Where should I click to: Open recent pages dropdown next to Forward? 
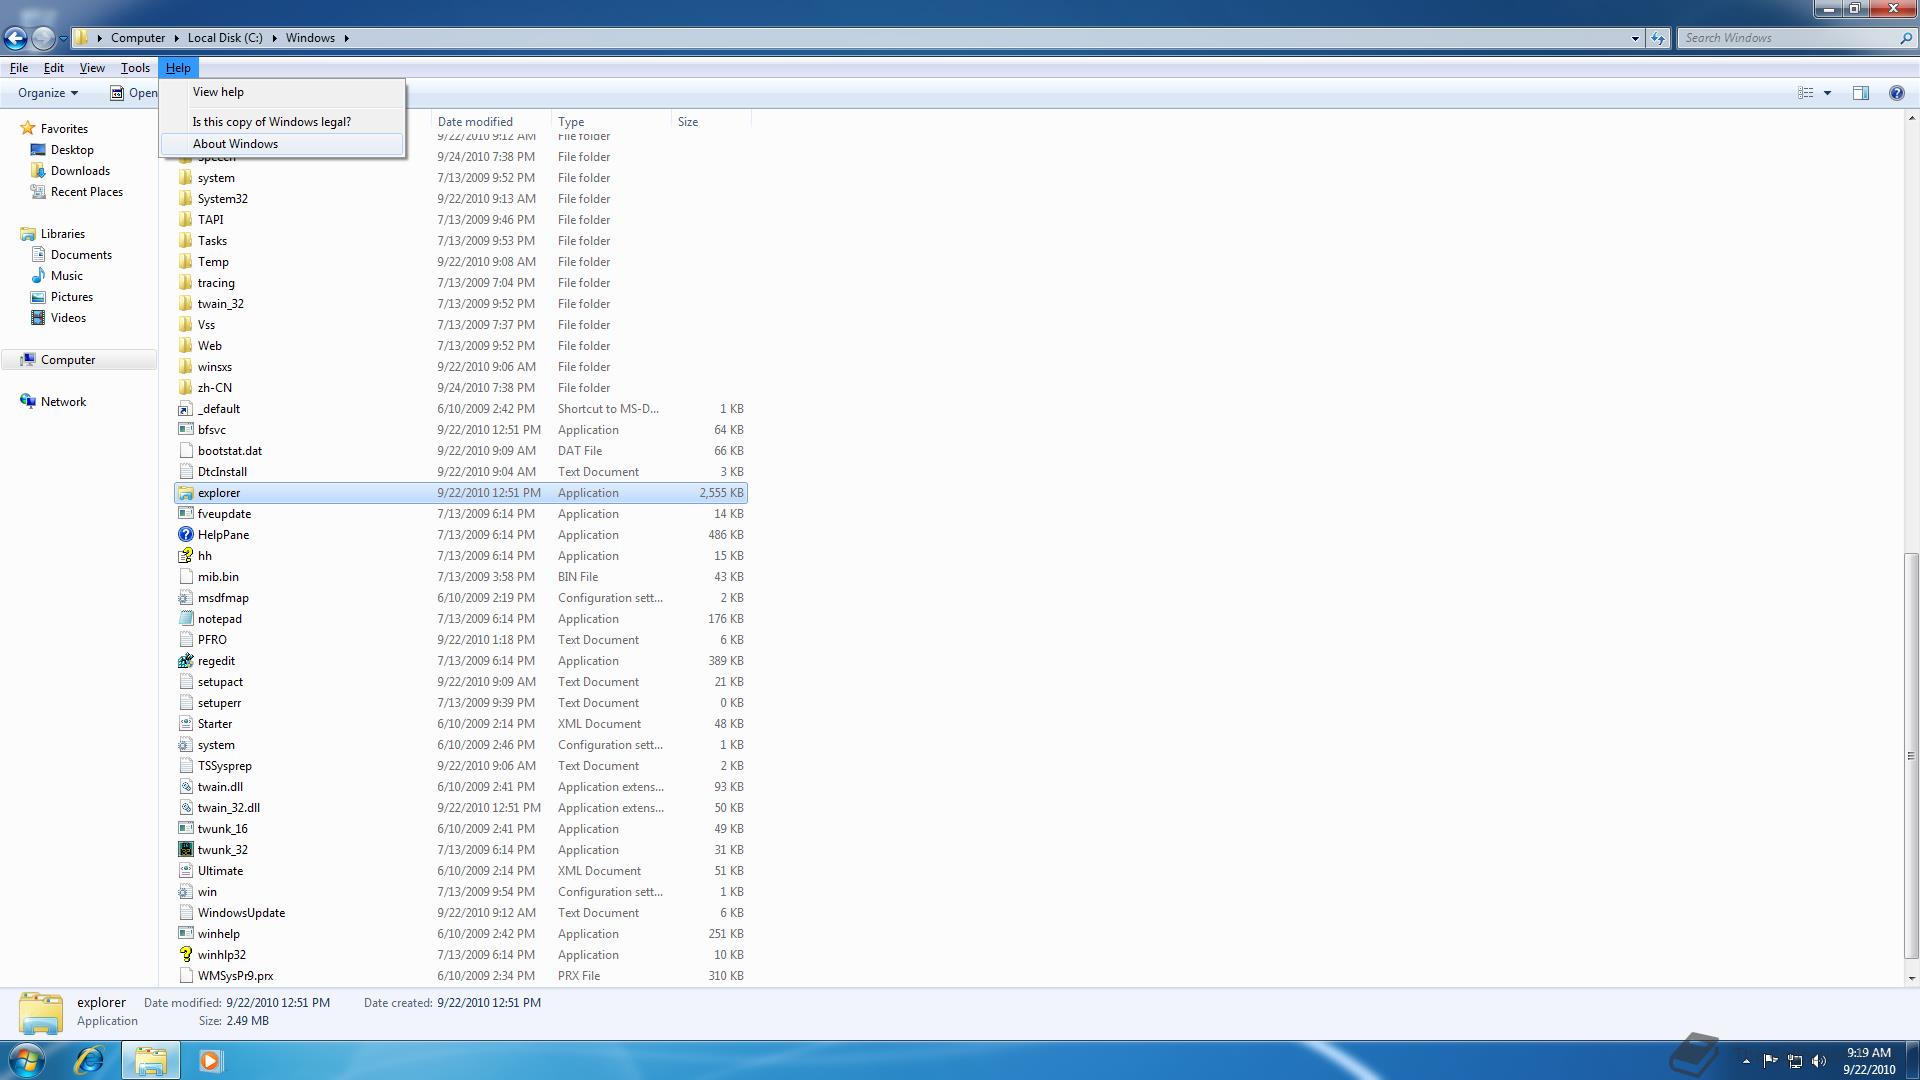tap(63, 39)
